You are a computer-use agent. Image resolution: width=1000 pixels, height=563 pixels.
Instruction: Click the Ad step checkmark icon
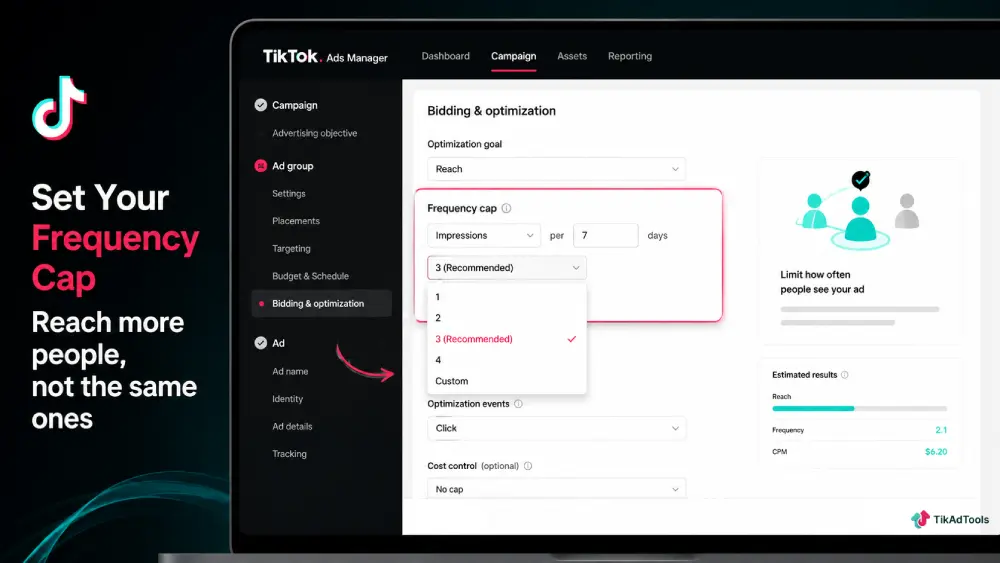click(x=260, y=343)
